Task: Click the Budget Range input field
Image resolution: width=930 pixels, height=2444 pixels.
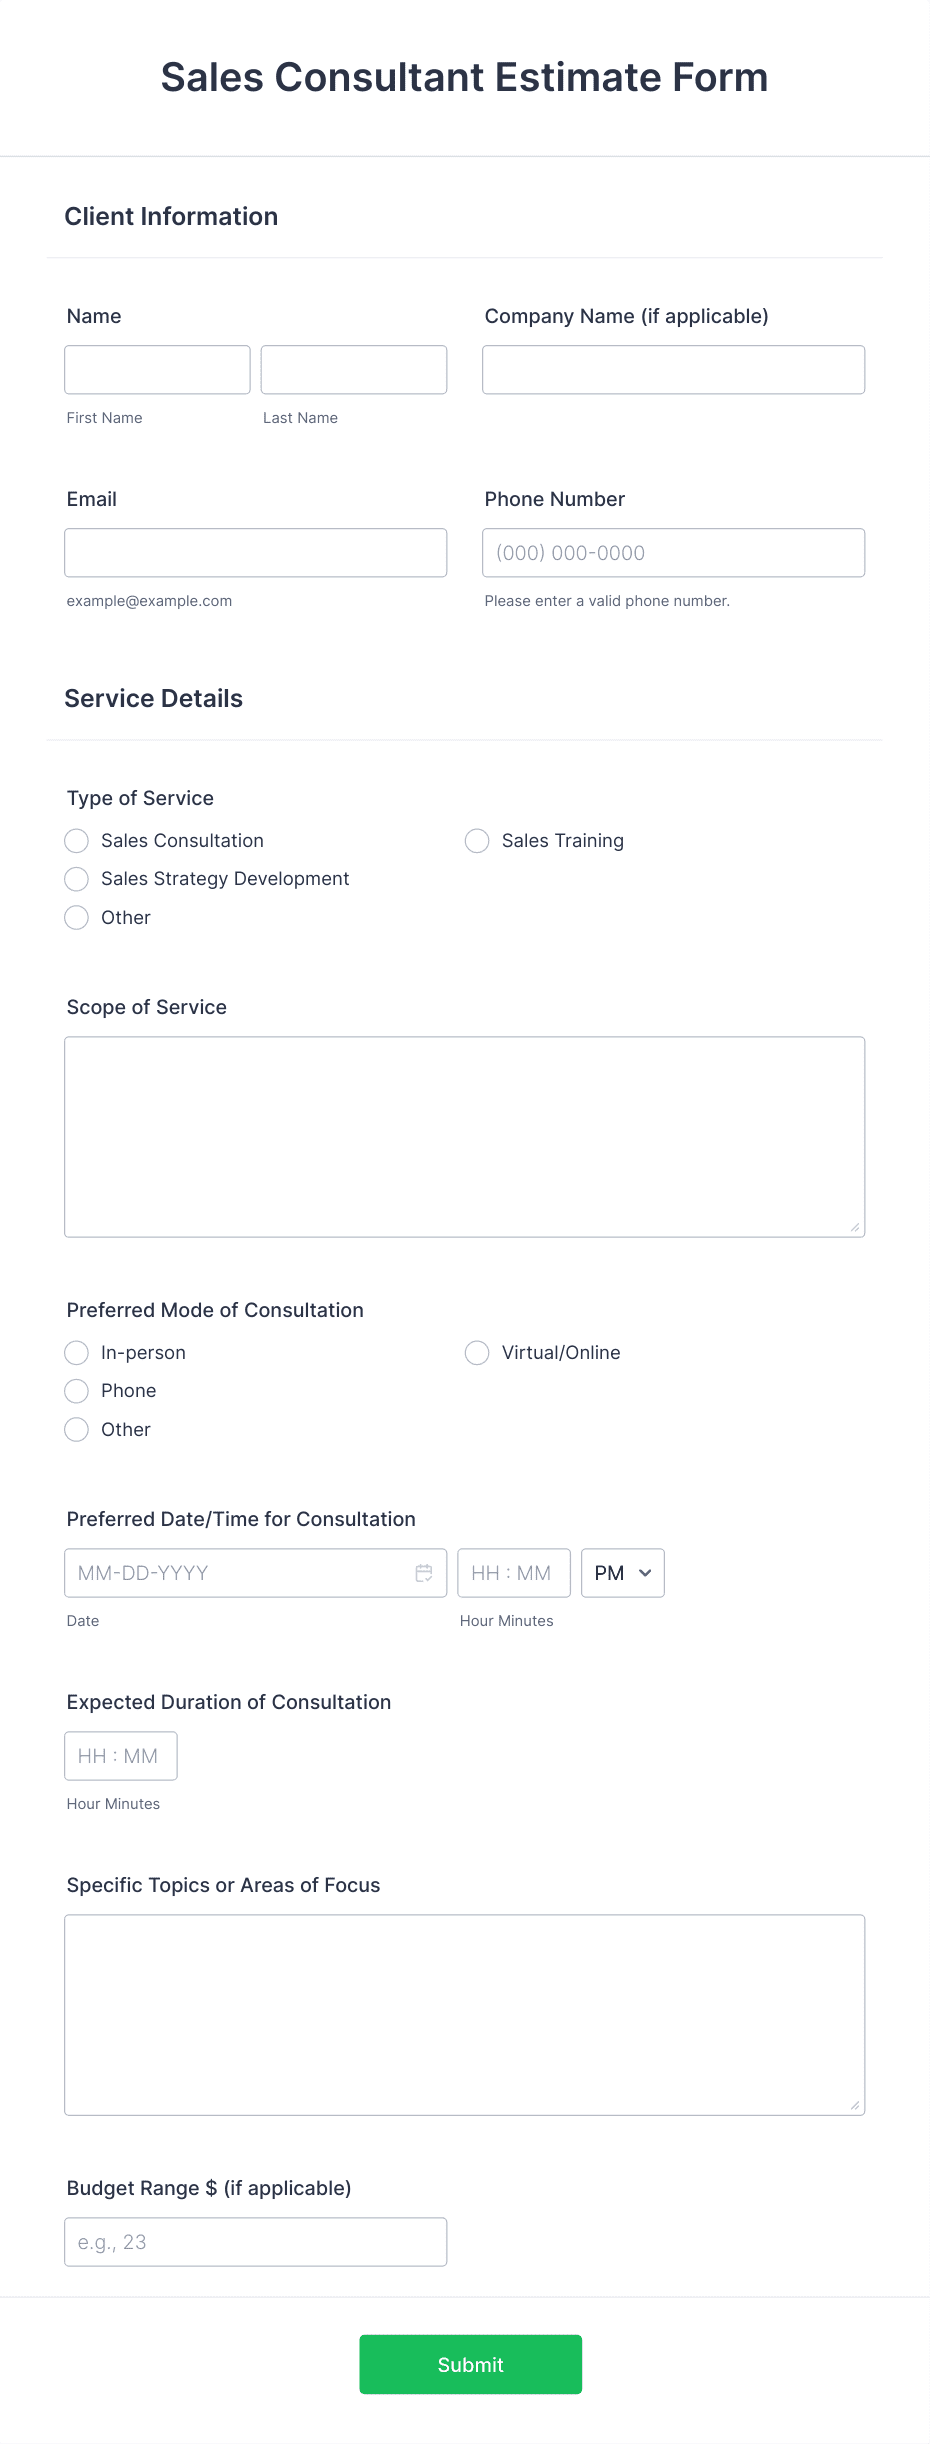Action: tap(255, 2241)
